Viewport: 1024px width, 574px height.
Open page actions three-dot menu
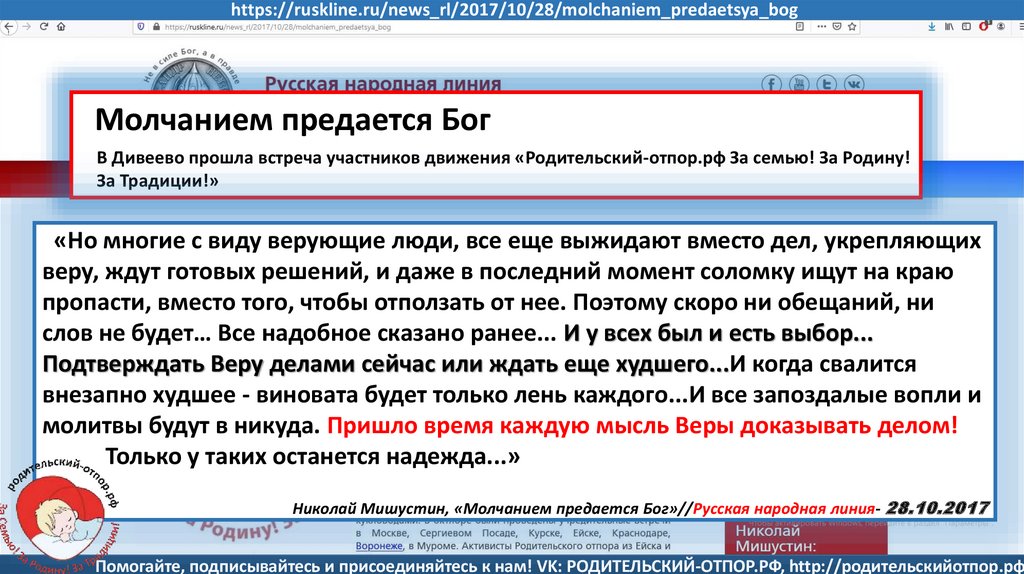pos(822,27)
